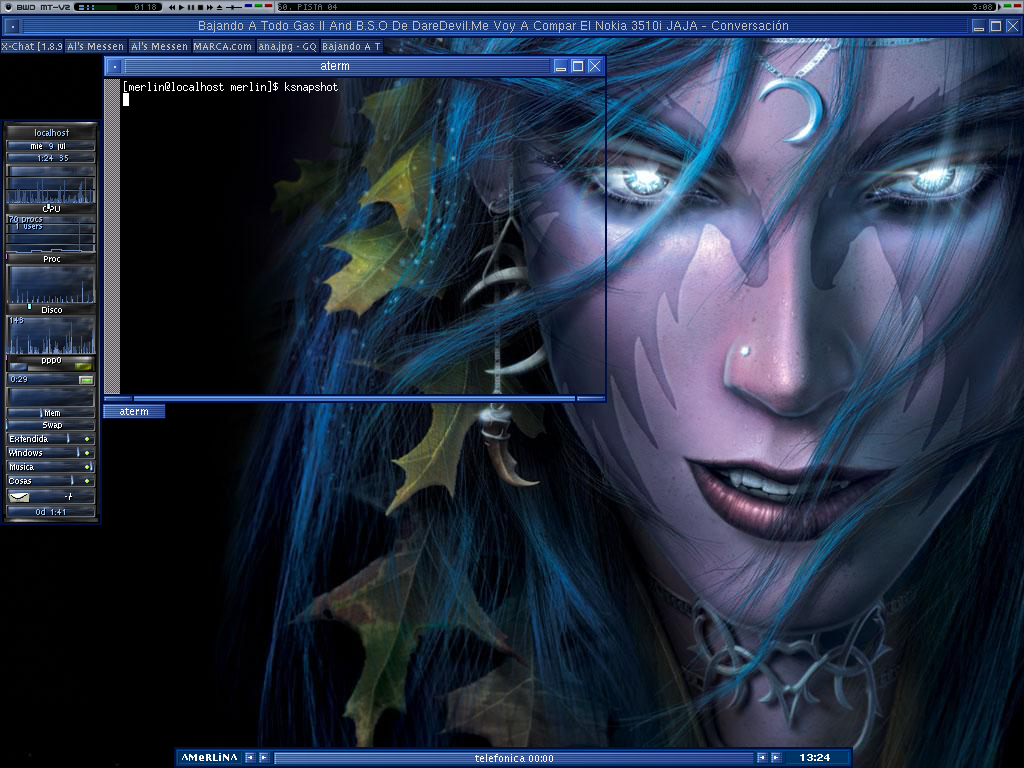The image size is (1024, 768).
Task: Click the uptime 0d 1:41 display
Action: (x=51, y=512)
